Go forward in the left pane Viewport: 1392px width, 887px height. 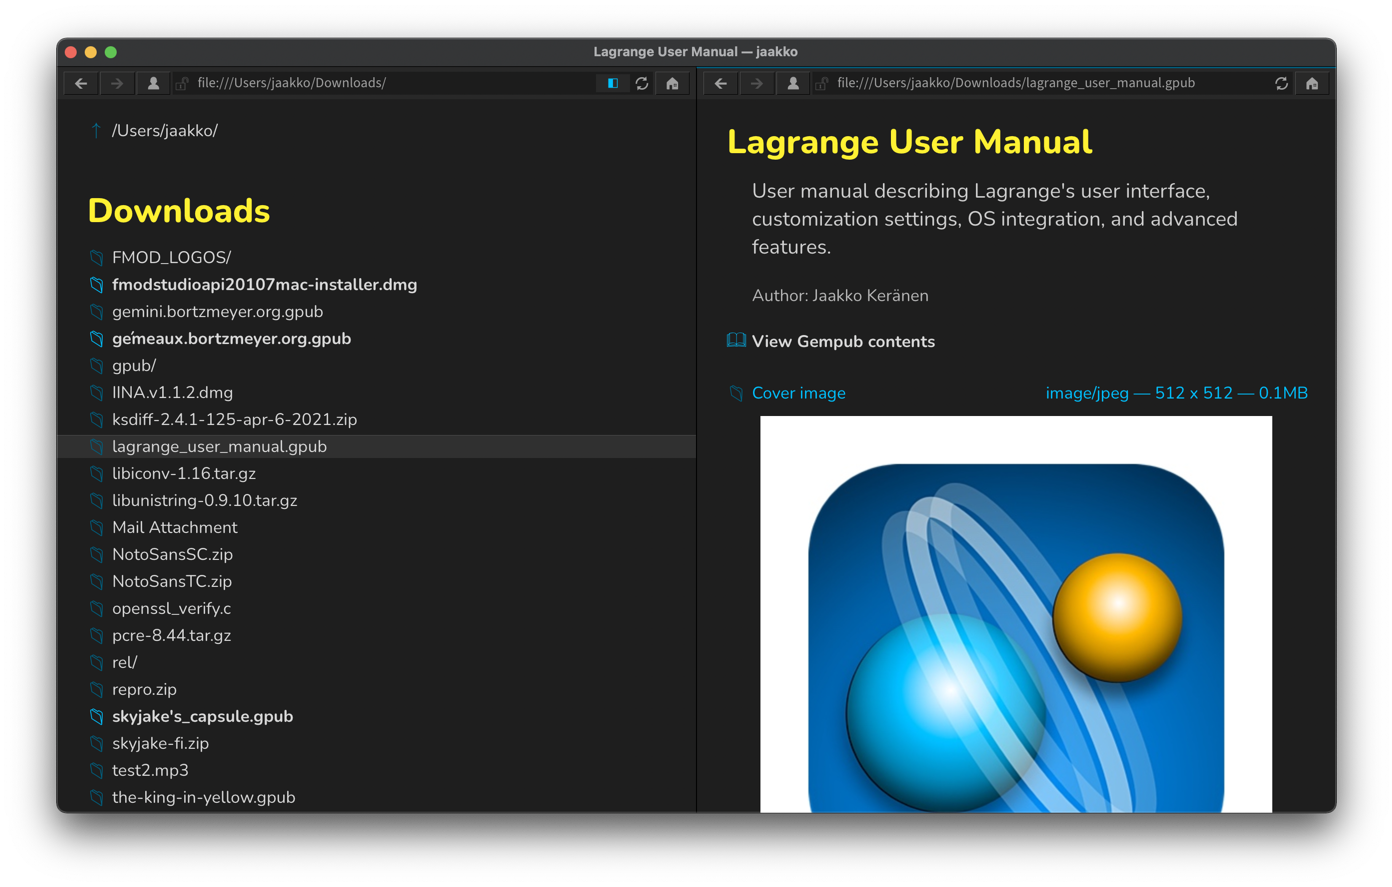(x=117, y=83)
